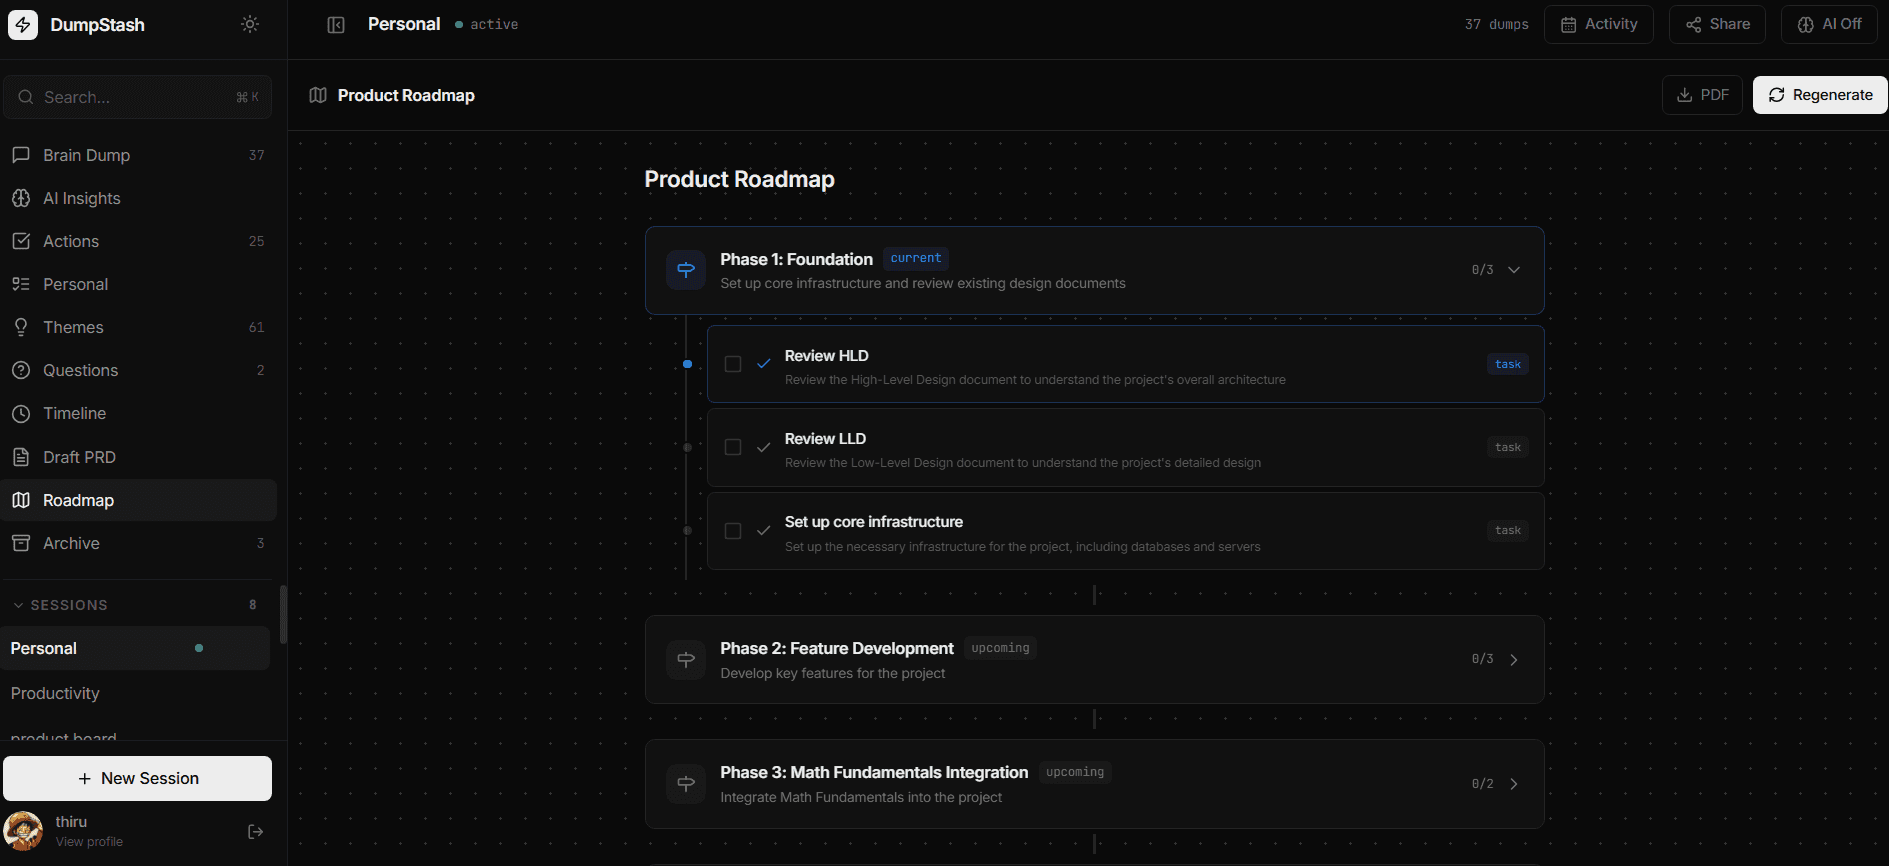Download the roadmap as PDF
The width and height of the screenshot is (1889, 866).
(x=1702, y=95)
